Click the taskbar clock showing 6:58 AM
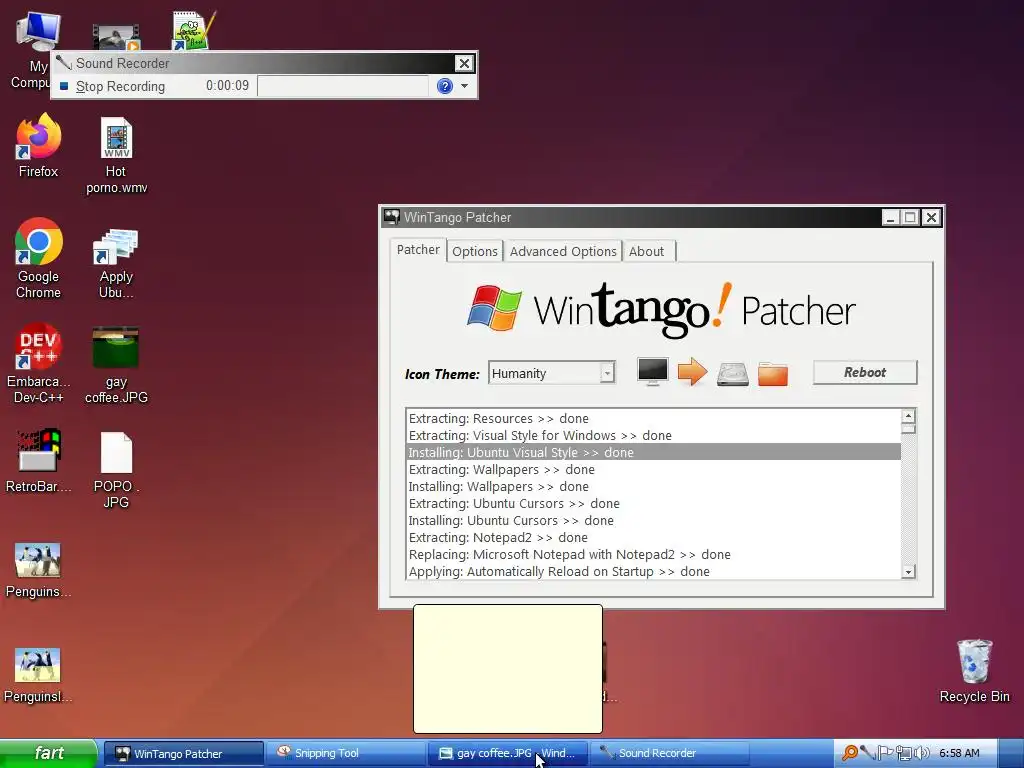Screen dimensions: 1024x768 click(959, 753)
